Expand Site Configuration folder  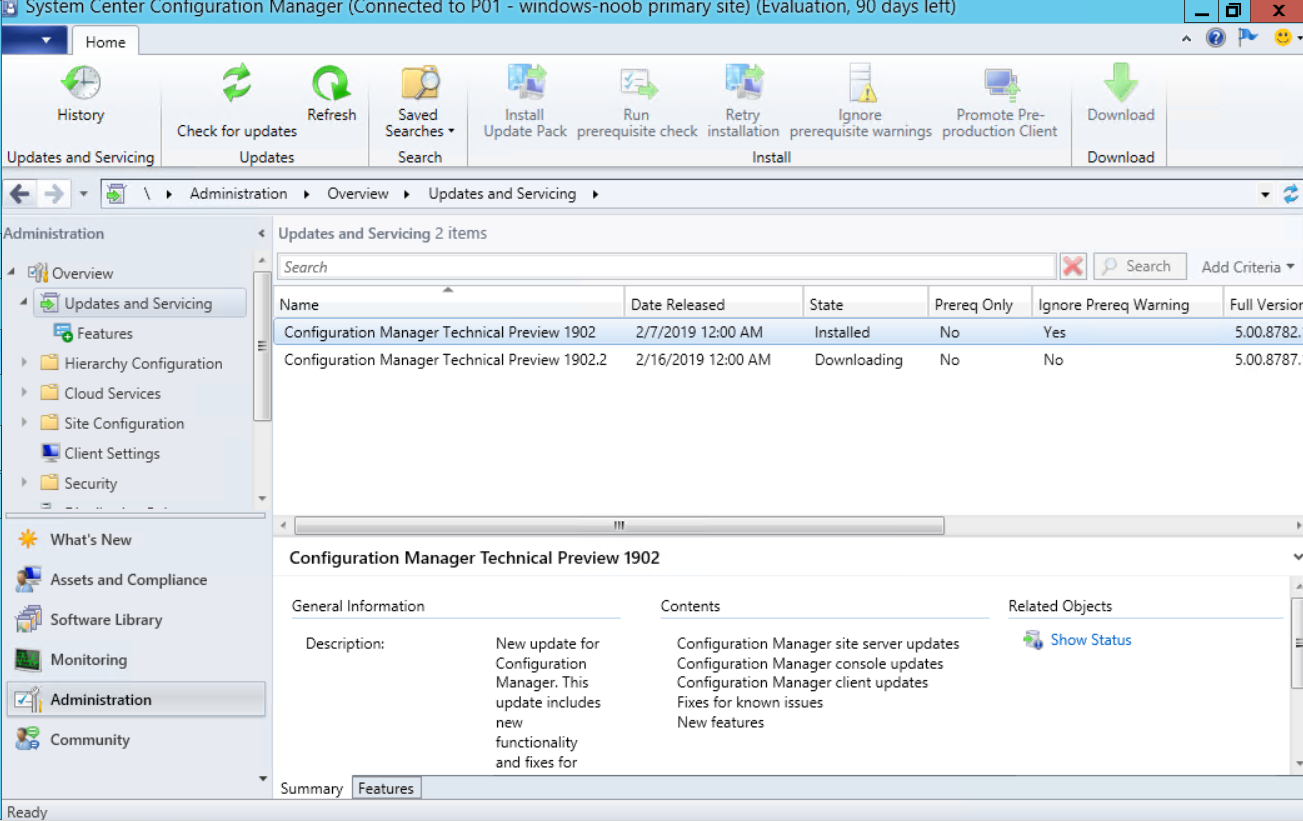24,424
